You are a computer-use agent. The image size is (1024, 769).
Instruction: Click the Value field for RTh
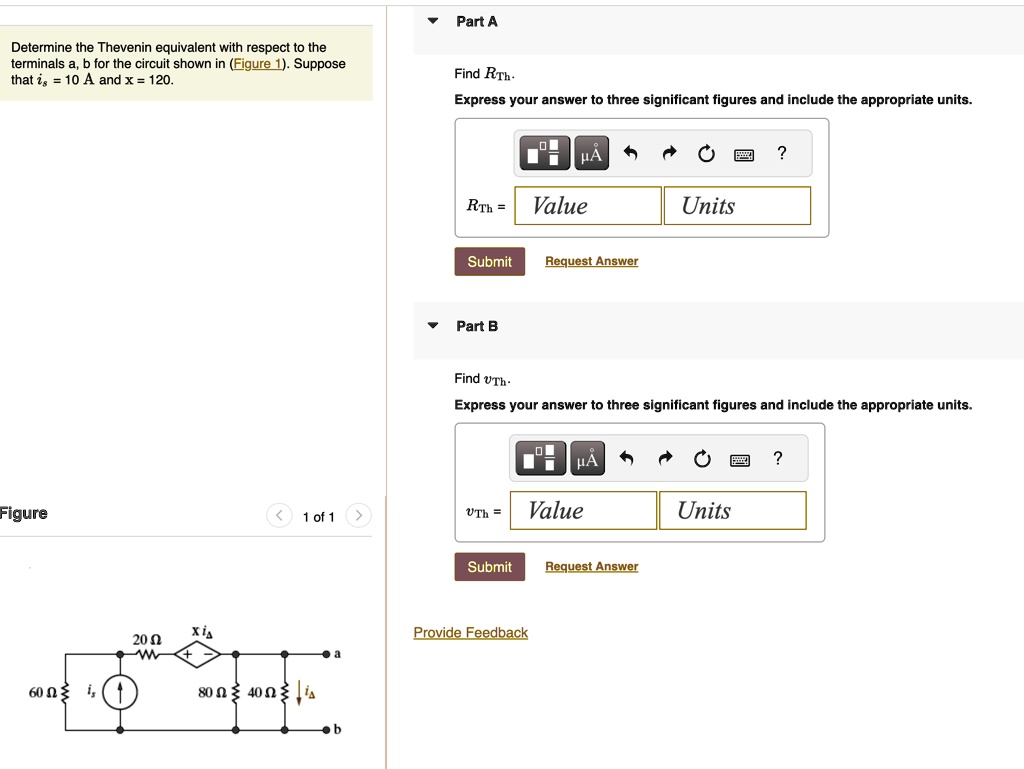click(x=586, y=205)
